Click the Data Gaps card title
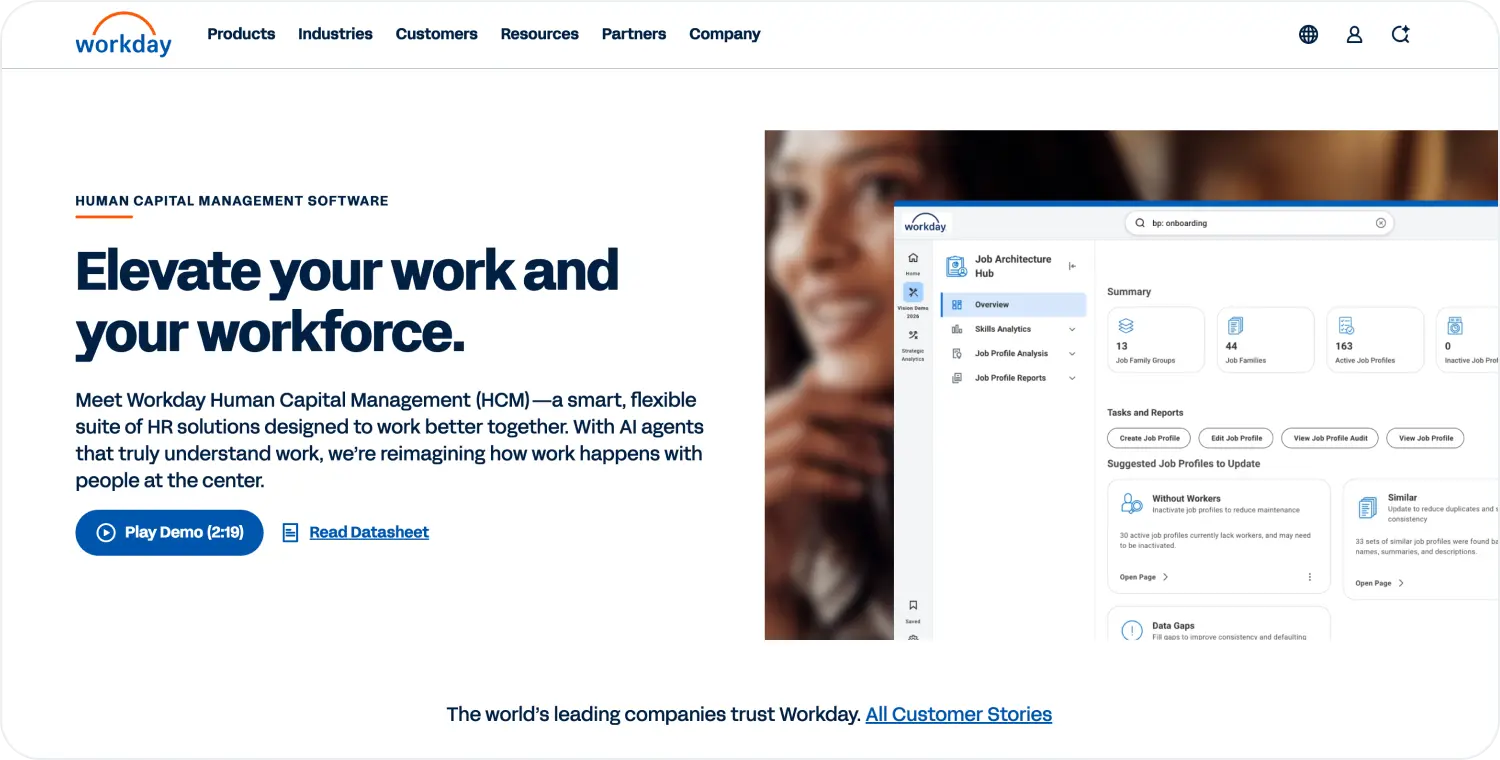This screenshot has width=1500, height=760. click(x=1173, y=626)
